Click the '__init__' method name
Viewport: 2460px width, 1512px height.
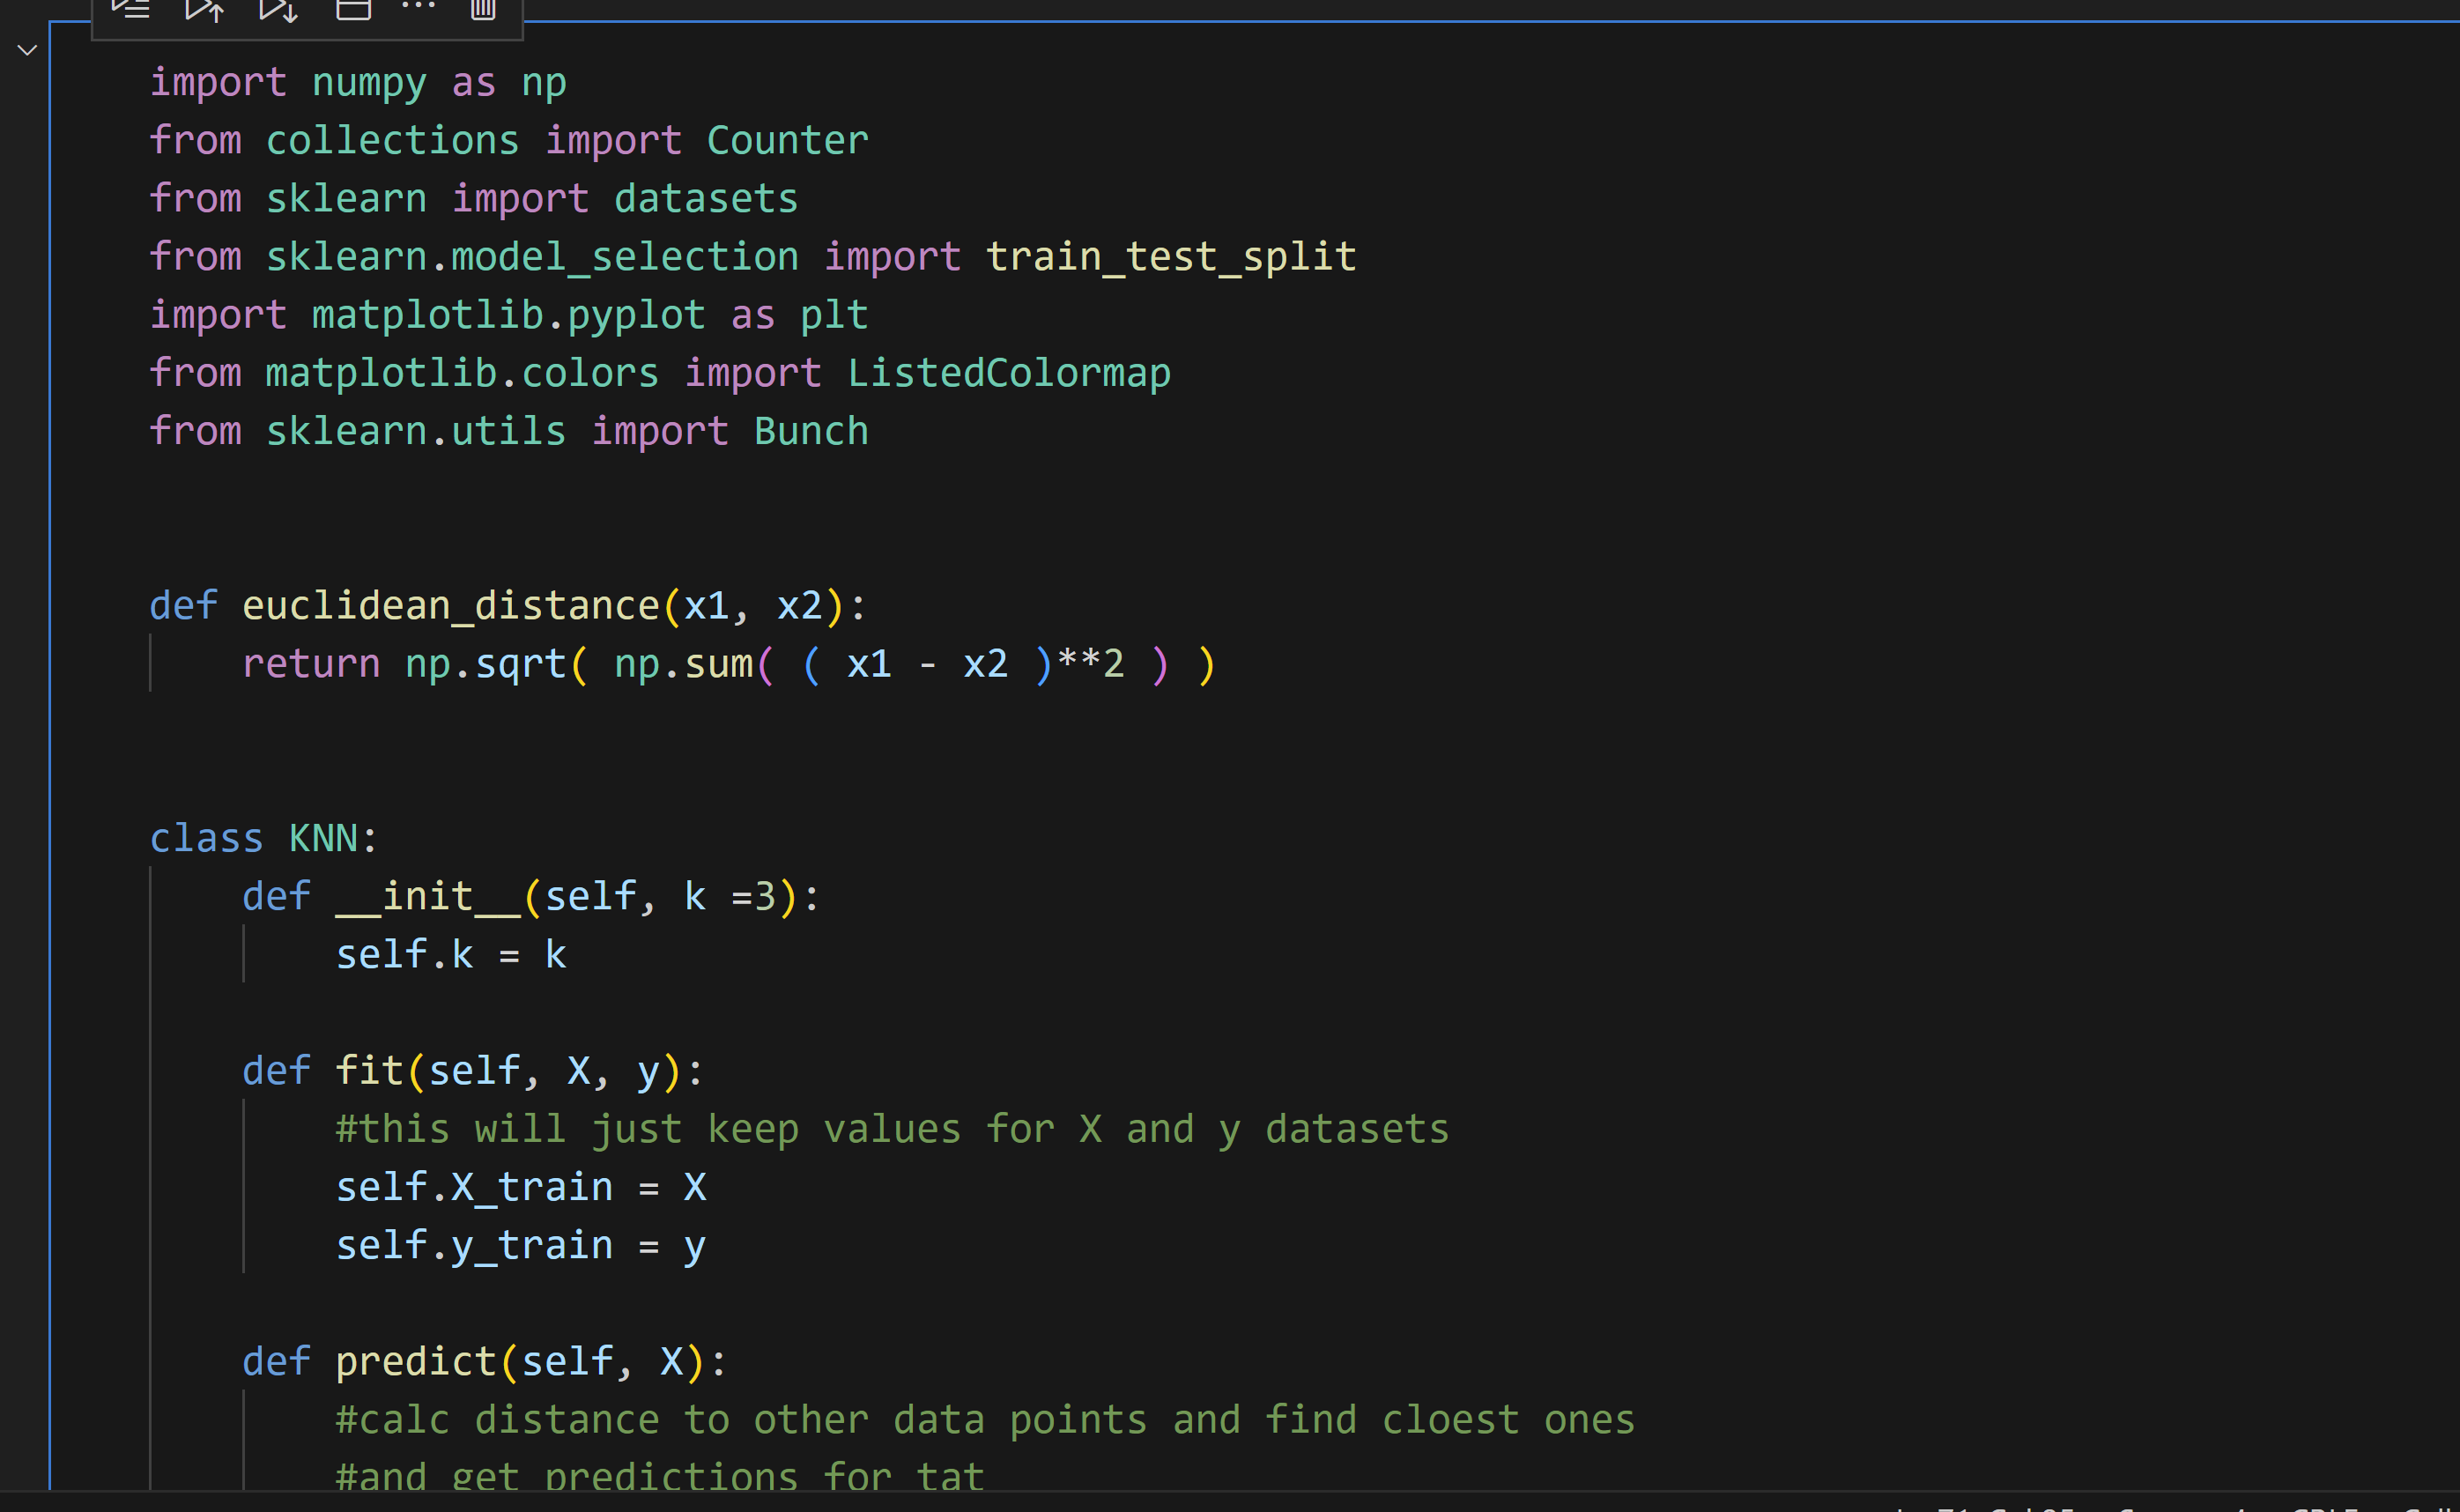(428, 896)
